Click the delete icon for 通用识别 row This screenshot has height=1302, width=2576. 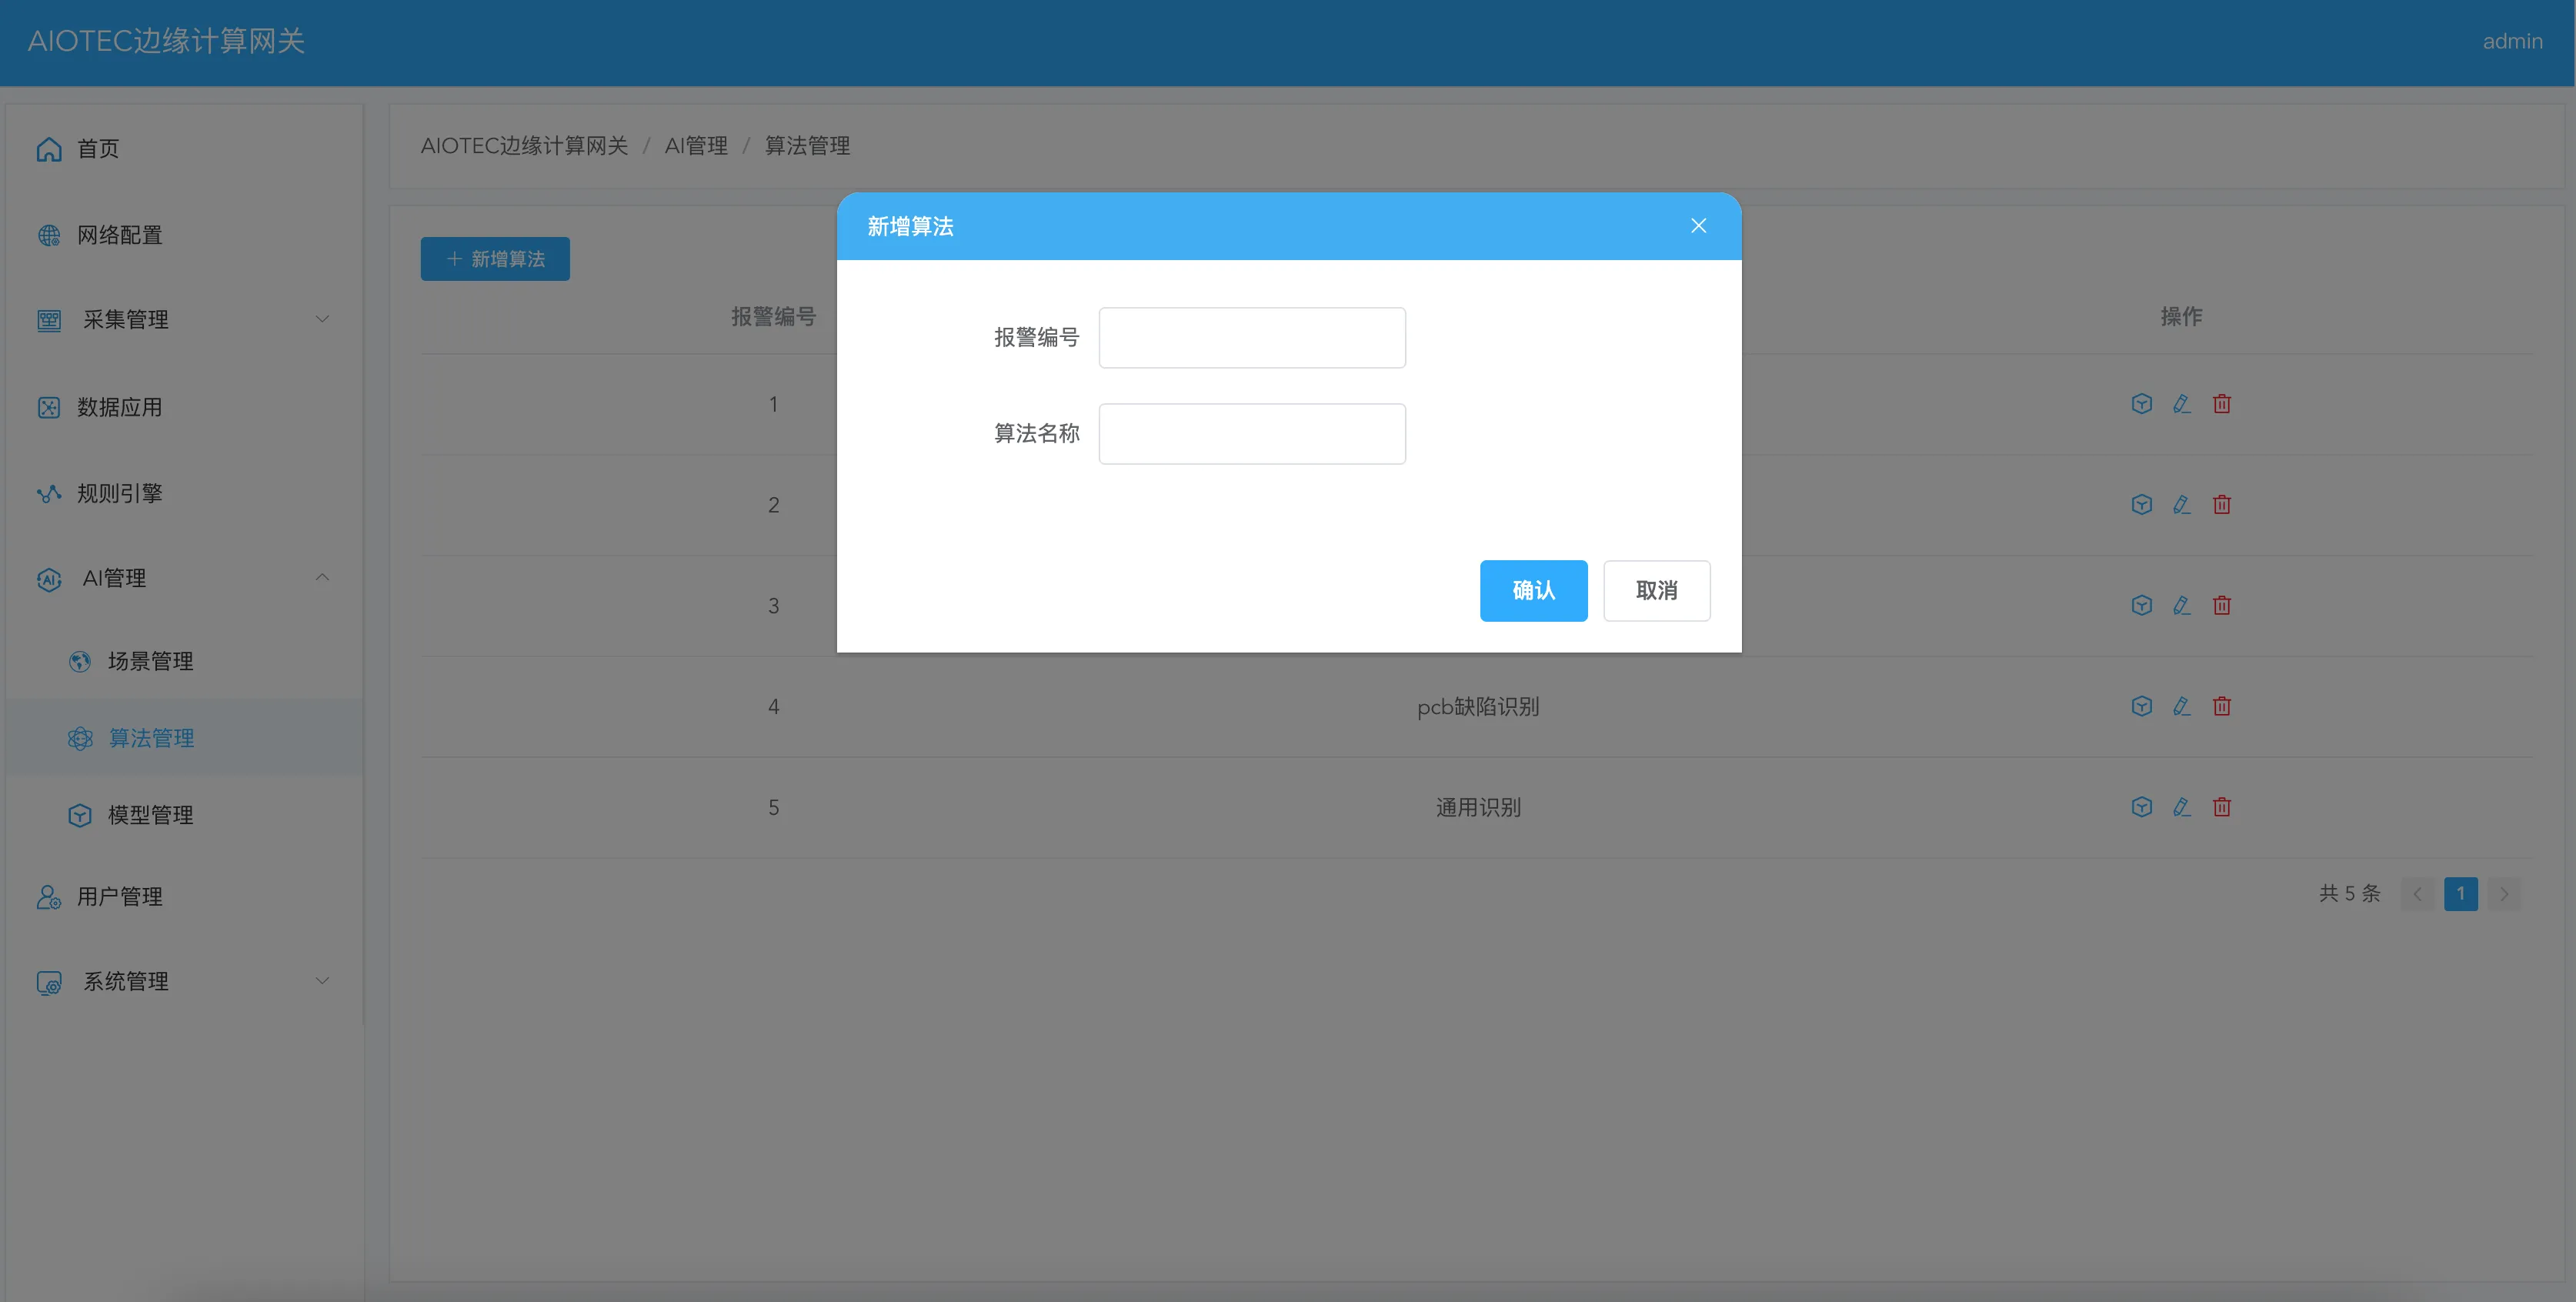pyautogui.click(x=2221, y=807)
